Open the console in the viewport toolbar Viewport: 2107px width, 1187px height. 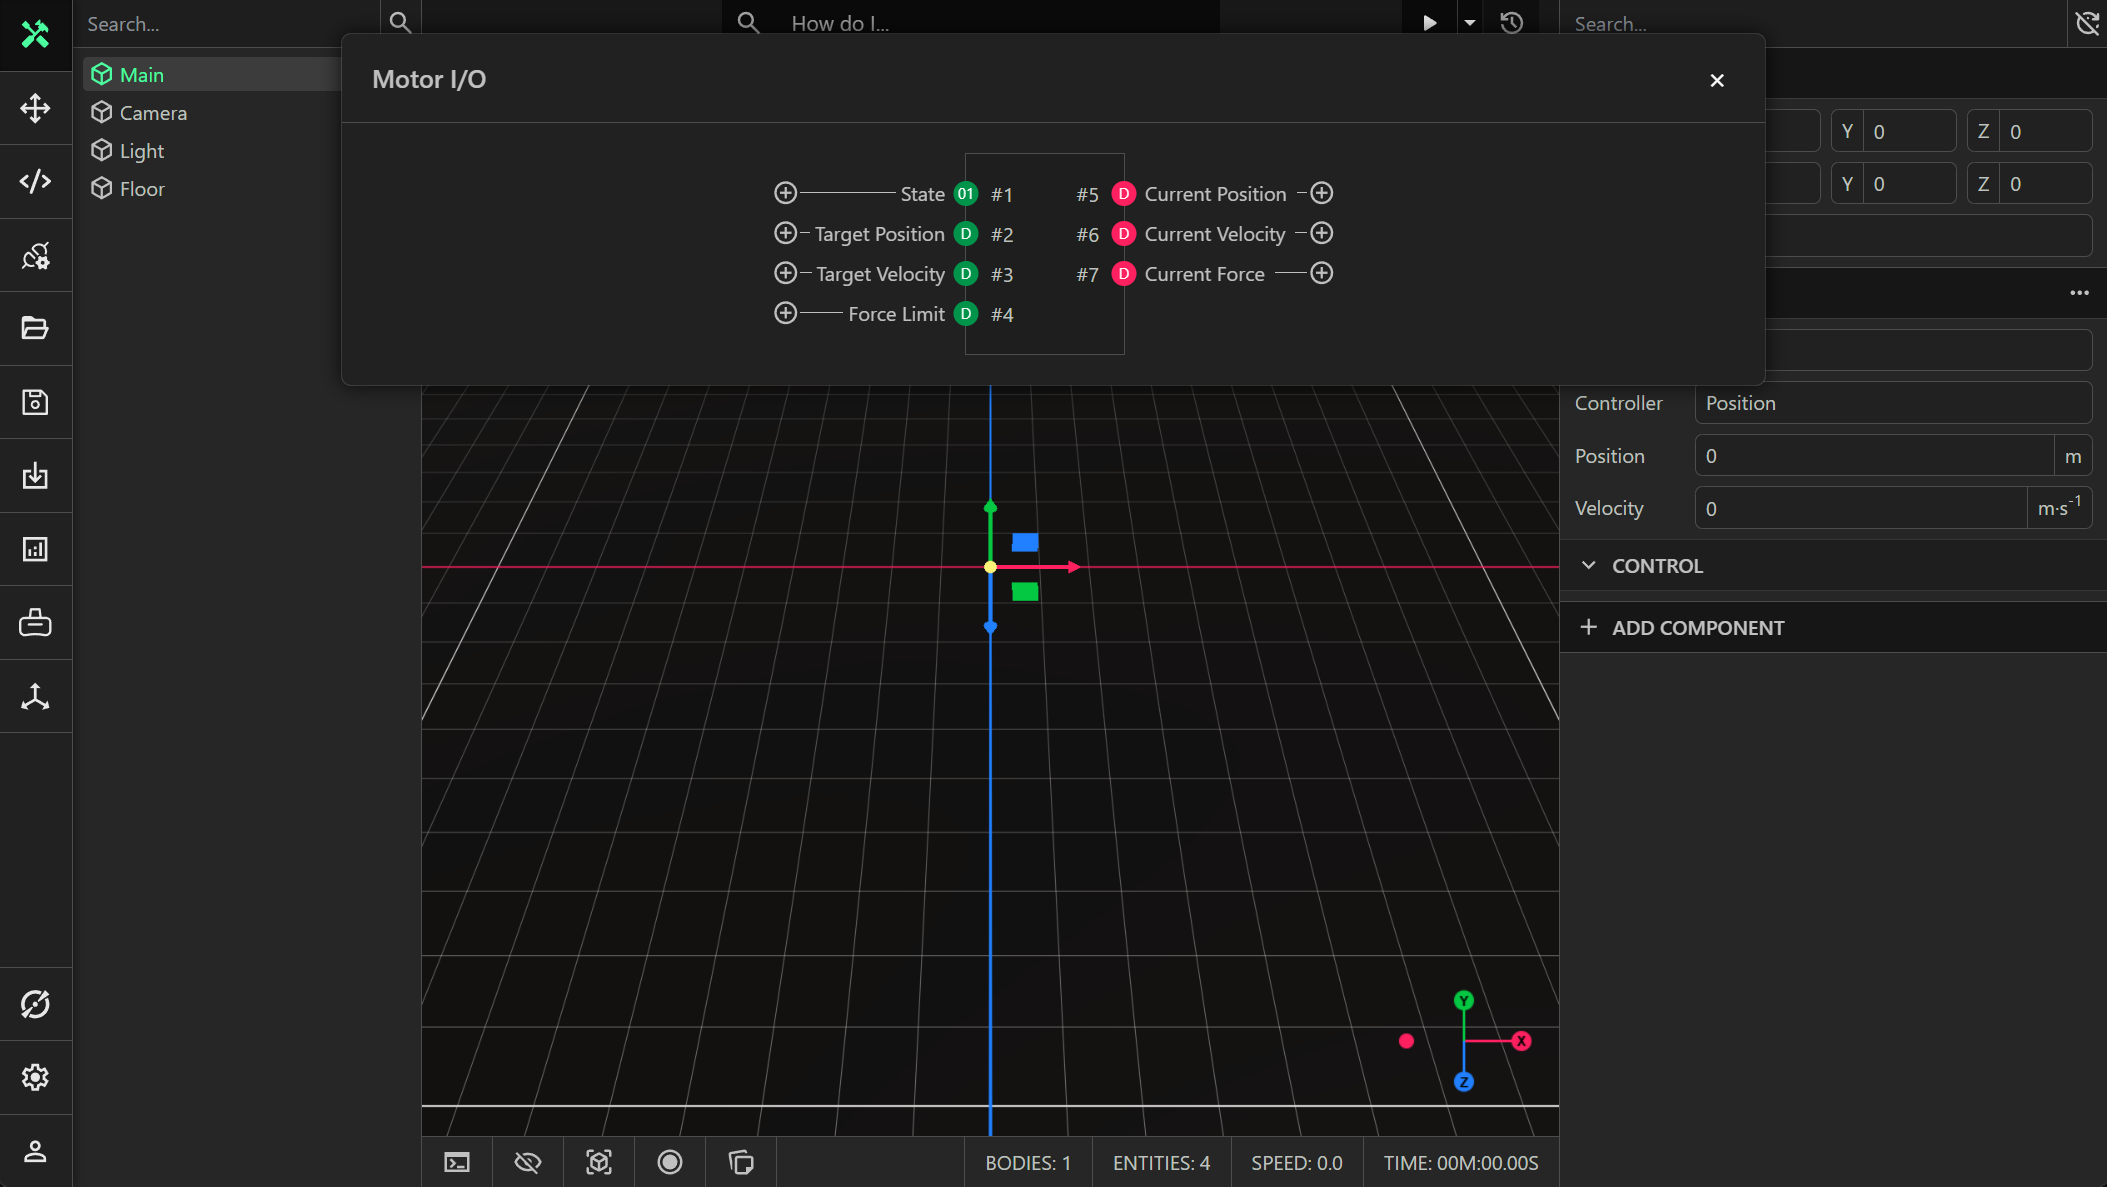tap(457, 1162)
